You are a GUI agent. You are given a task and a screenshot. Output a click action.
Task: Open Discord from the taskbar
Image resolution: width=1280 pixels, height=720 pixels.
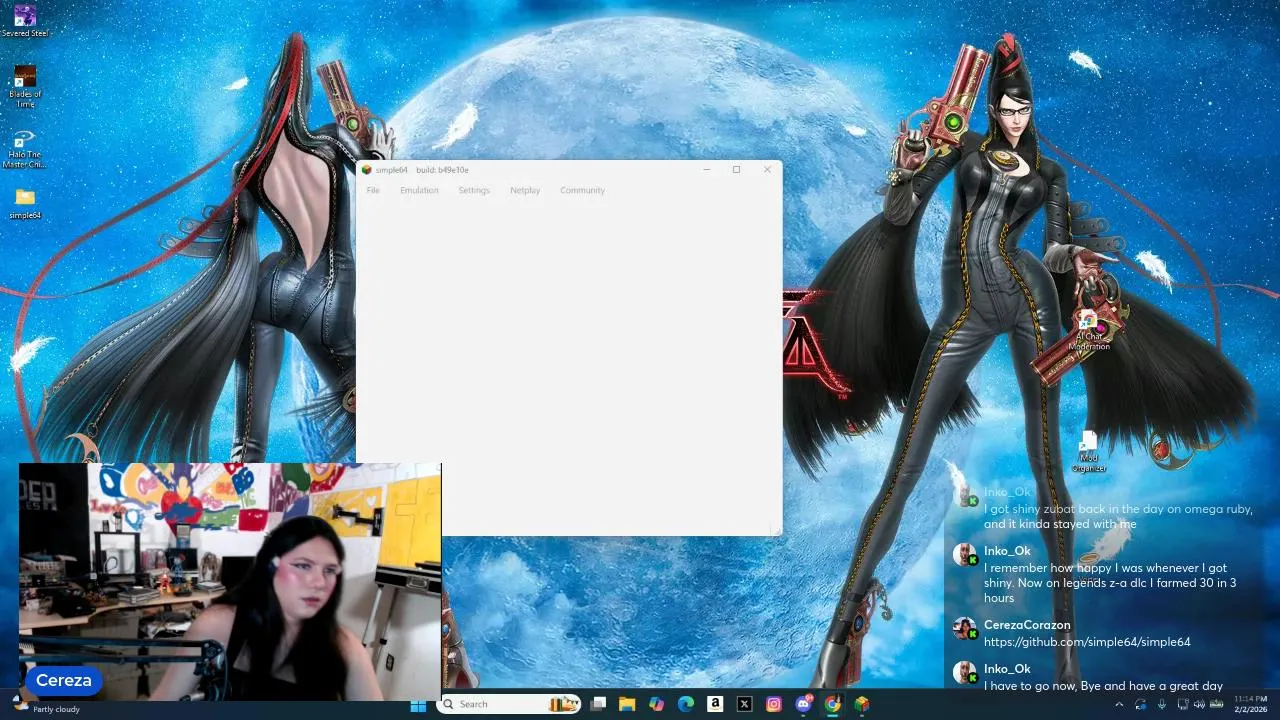point(803,704)
